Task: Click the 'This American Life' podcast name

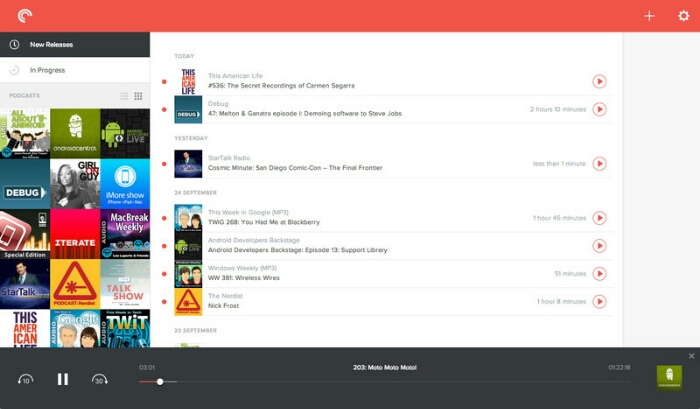Action: click(235, 76)
